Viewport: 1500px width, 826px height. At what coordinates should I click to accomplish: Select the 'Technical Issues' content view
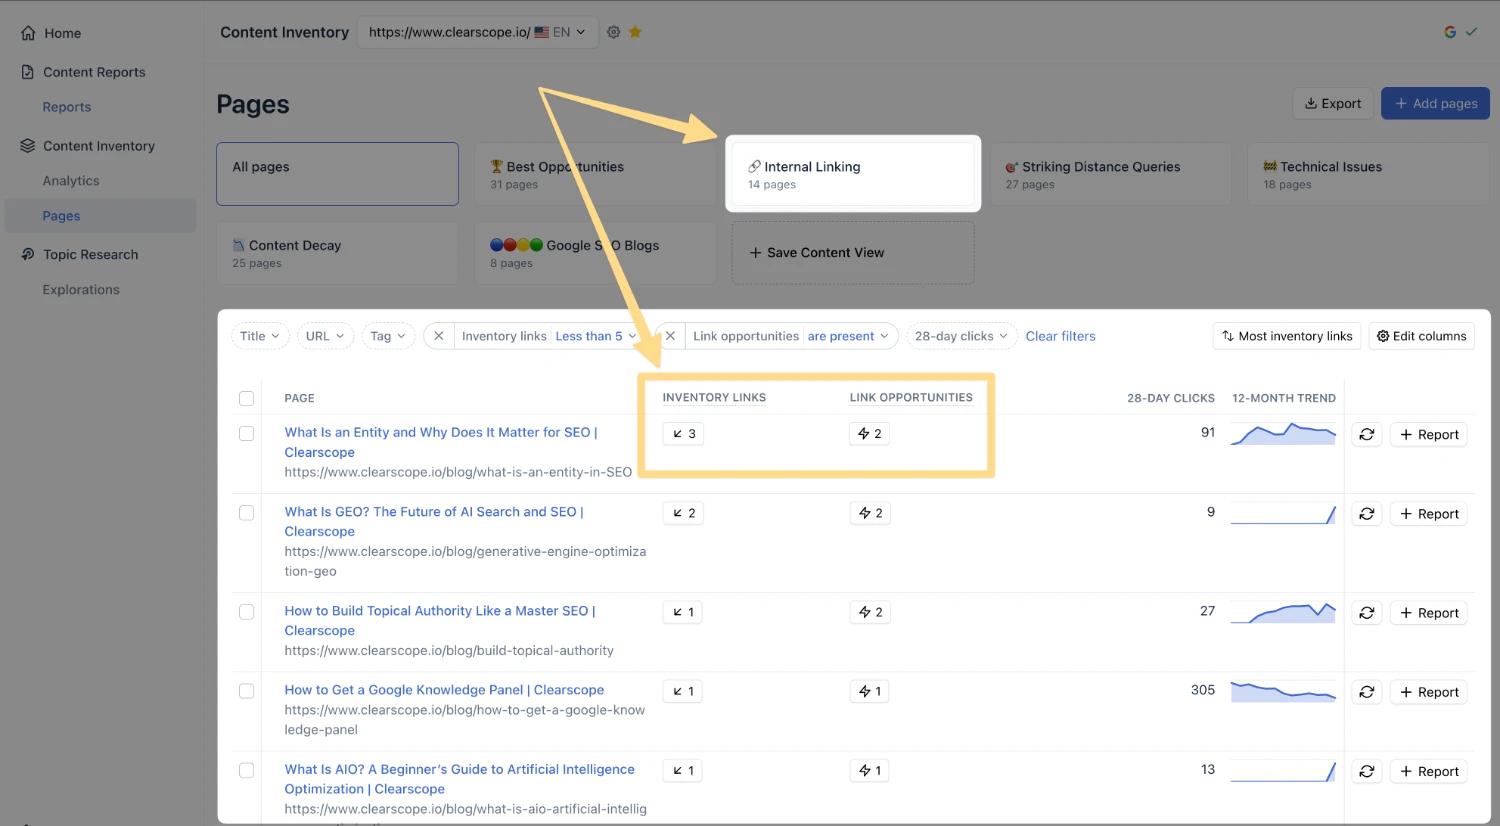pos(1368,174)
